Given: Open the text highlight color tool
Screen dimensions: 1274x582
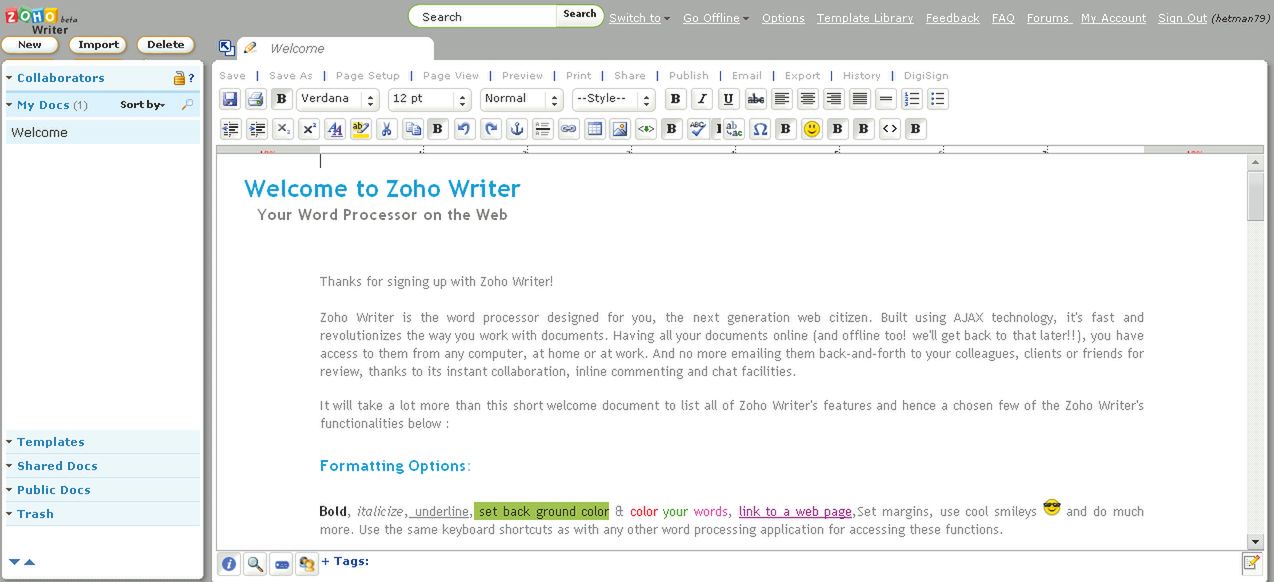Looking at the screenshot, I should [361, 129].
